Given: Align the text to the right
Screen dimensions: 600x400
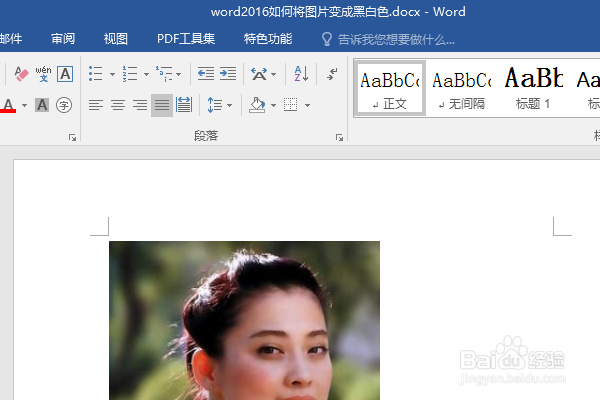Looking at the screenshot, I should click(x=140, y=105).
